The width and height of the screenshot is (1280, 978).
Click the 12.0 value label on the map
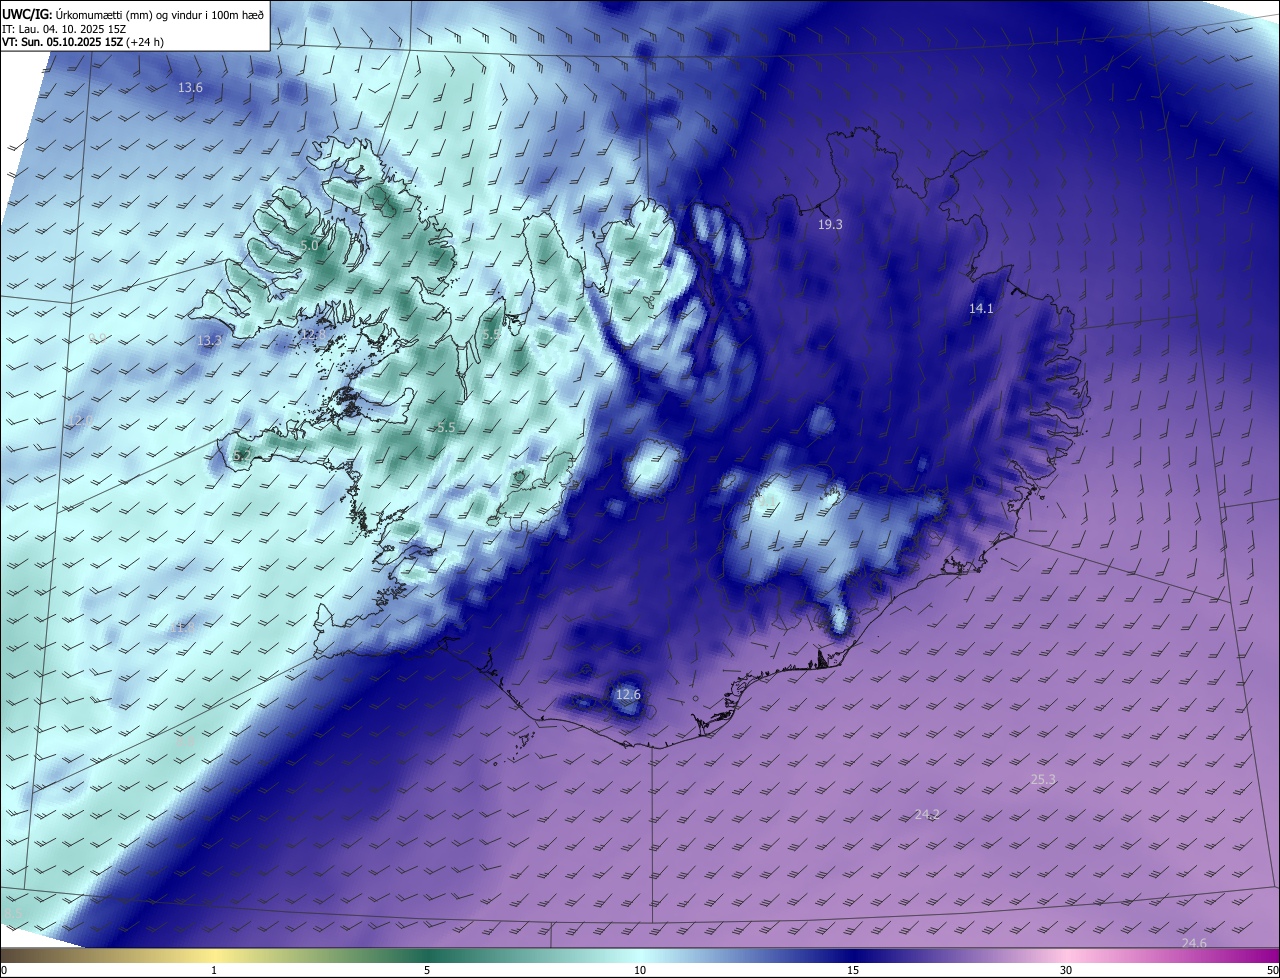coord(82,421)
